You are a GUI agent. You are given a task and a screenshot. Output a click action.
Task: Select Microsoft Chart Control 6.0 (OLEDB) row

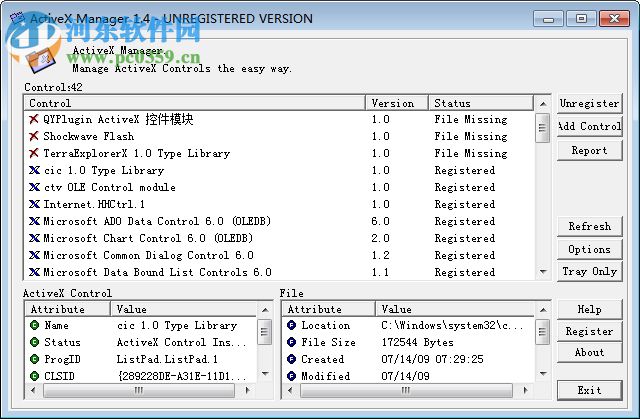[279, 238]
